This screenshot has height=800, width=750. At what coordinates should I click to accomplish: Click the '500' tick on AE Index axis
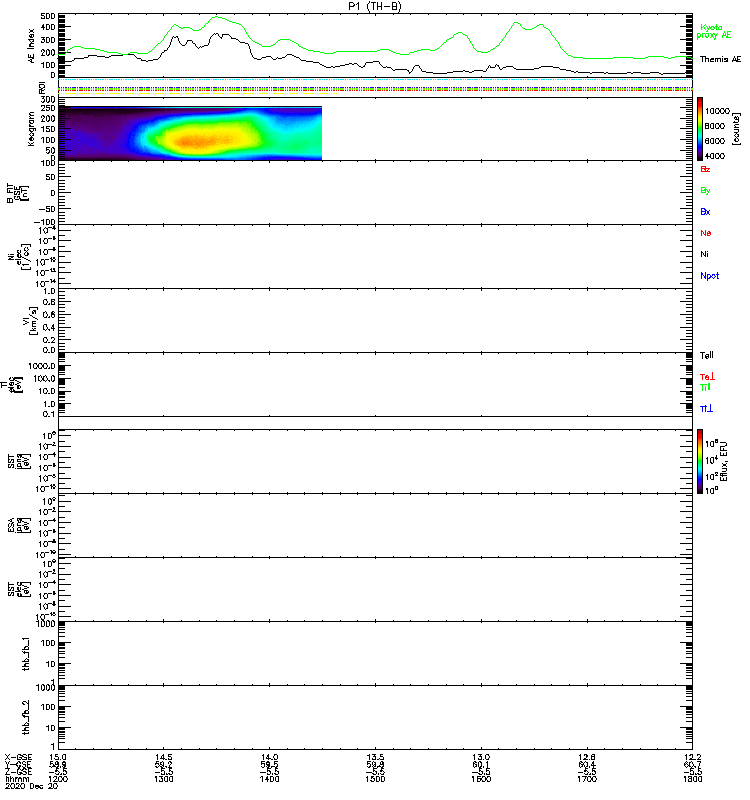47,16
